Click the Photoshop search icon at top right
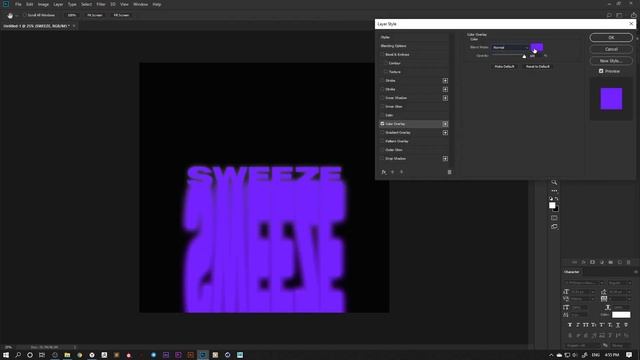The height and width of the screenshot is (360, 640). click(x=609, y=15)
